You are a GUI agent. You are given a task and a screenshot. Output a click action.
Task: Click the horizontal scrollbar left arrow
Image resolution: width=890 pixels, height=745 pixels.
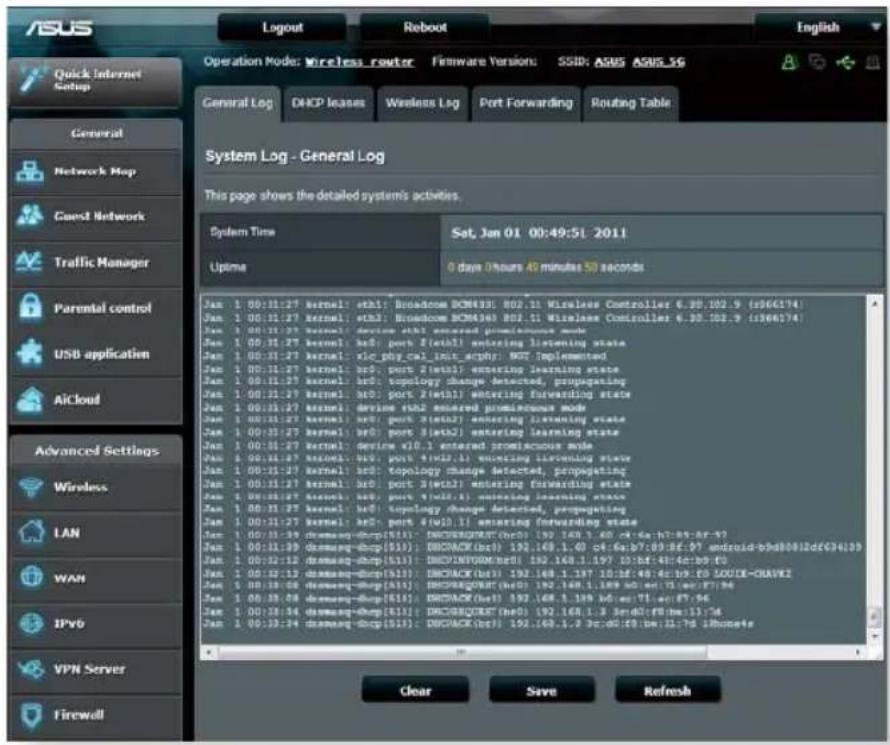208,653
